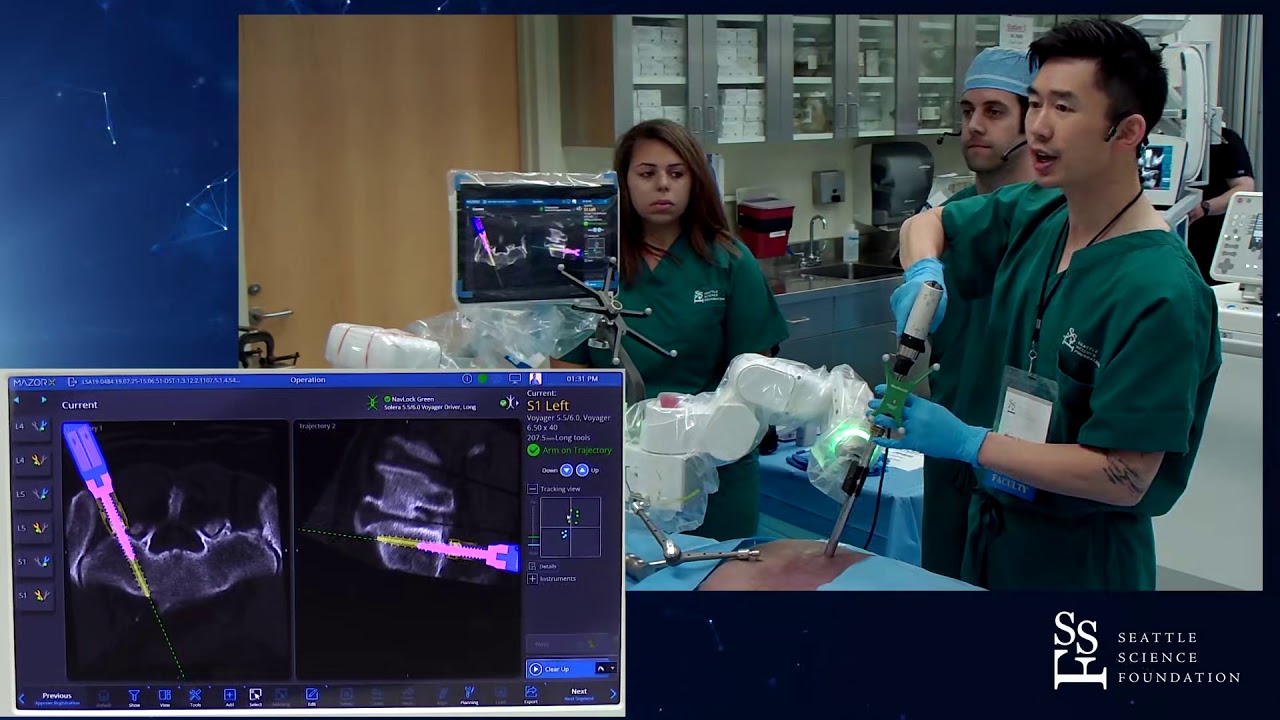Click the Trajectory 2 sagittal view
This screenshot has width=1280, height=720.
coord(408,550)
